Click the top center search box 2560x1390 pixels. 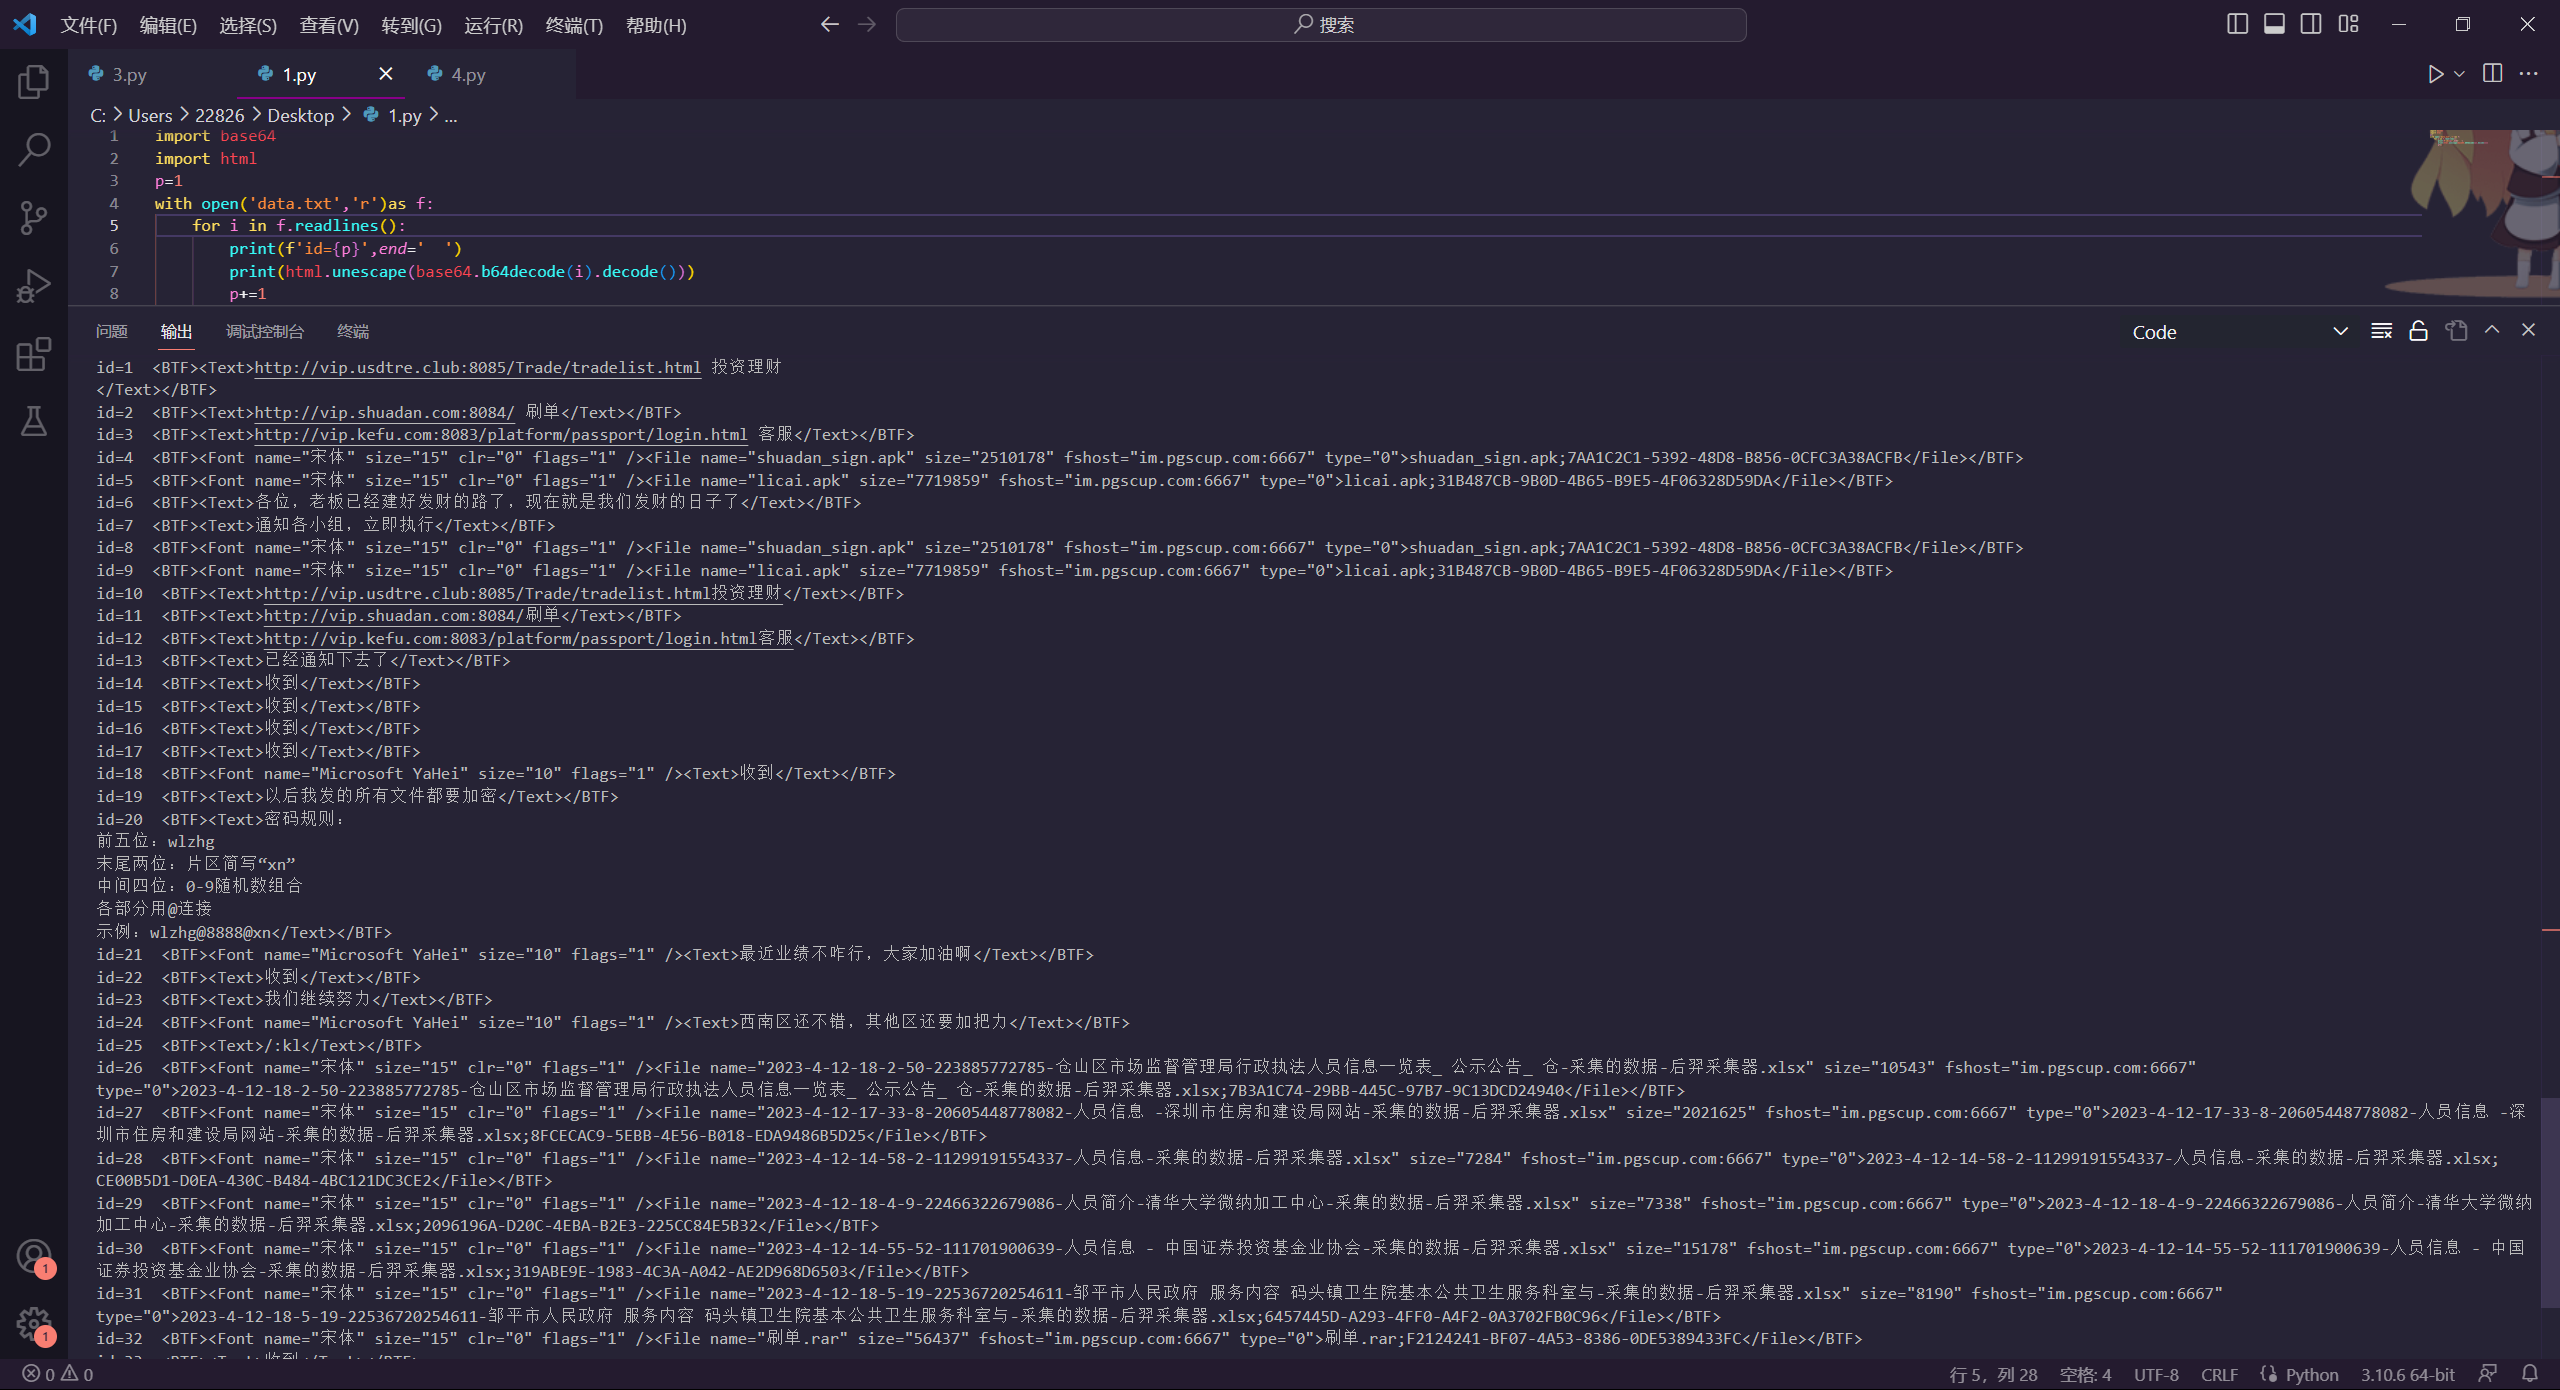click(1320, 25)
